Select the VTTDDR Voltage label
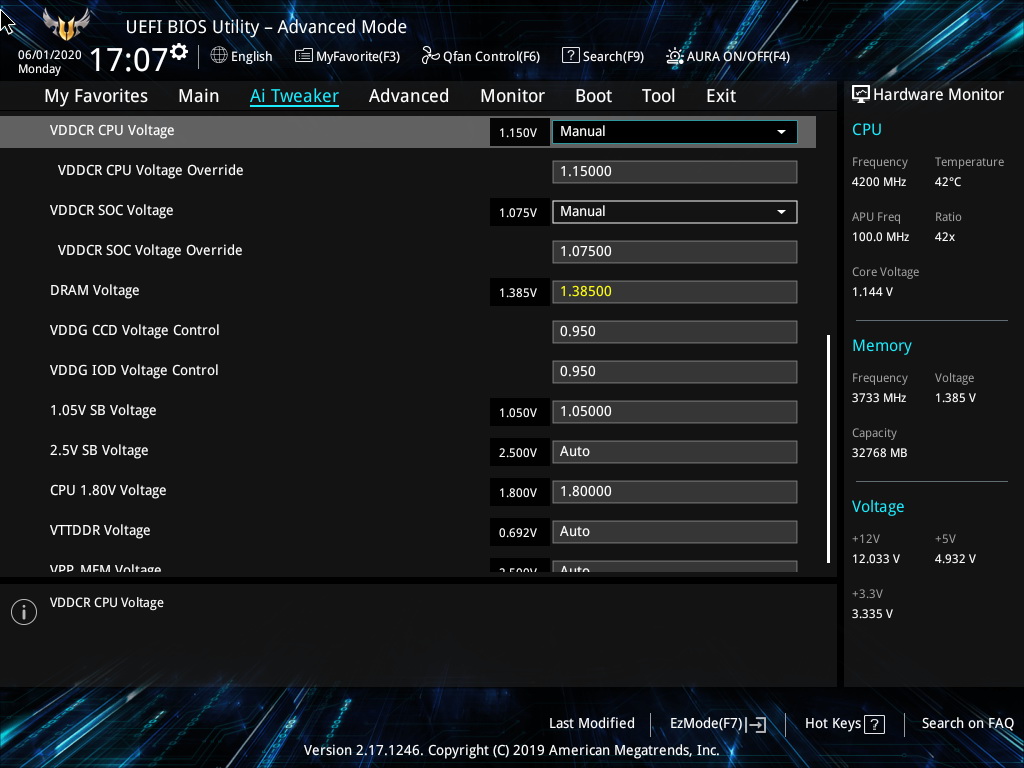 click(x=100, y=530)
